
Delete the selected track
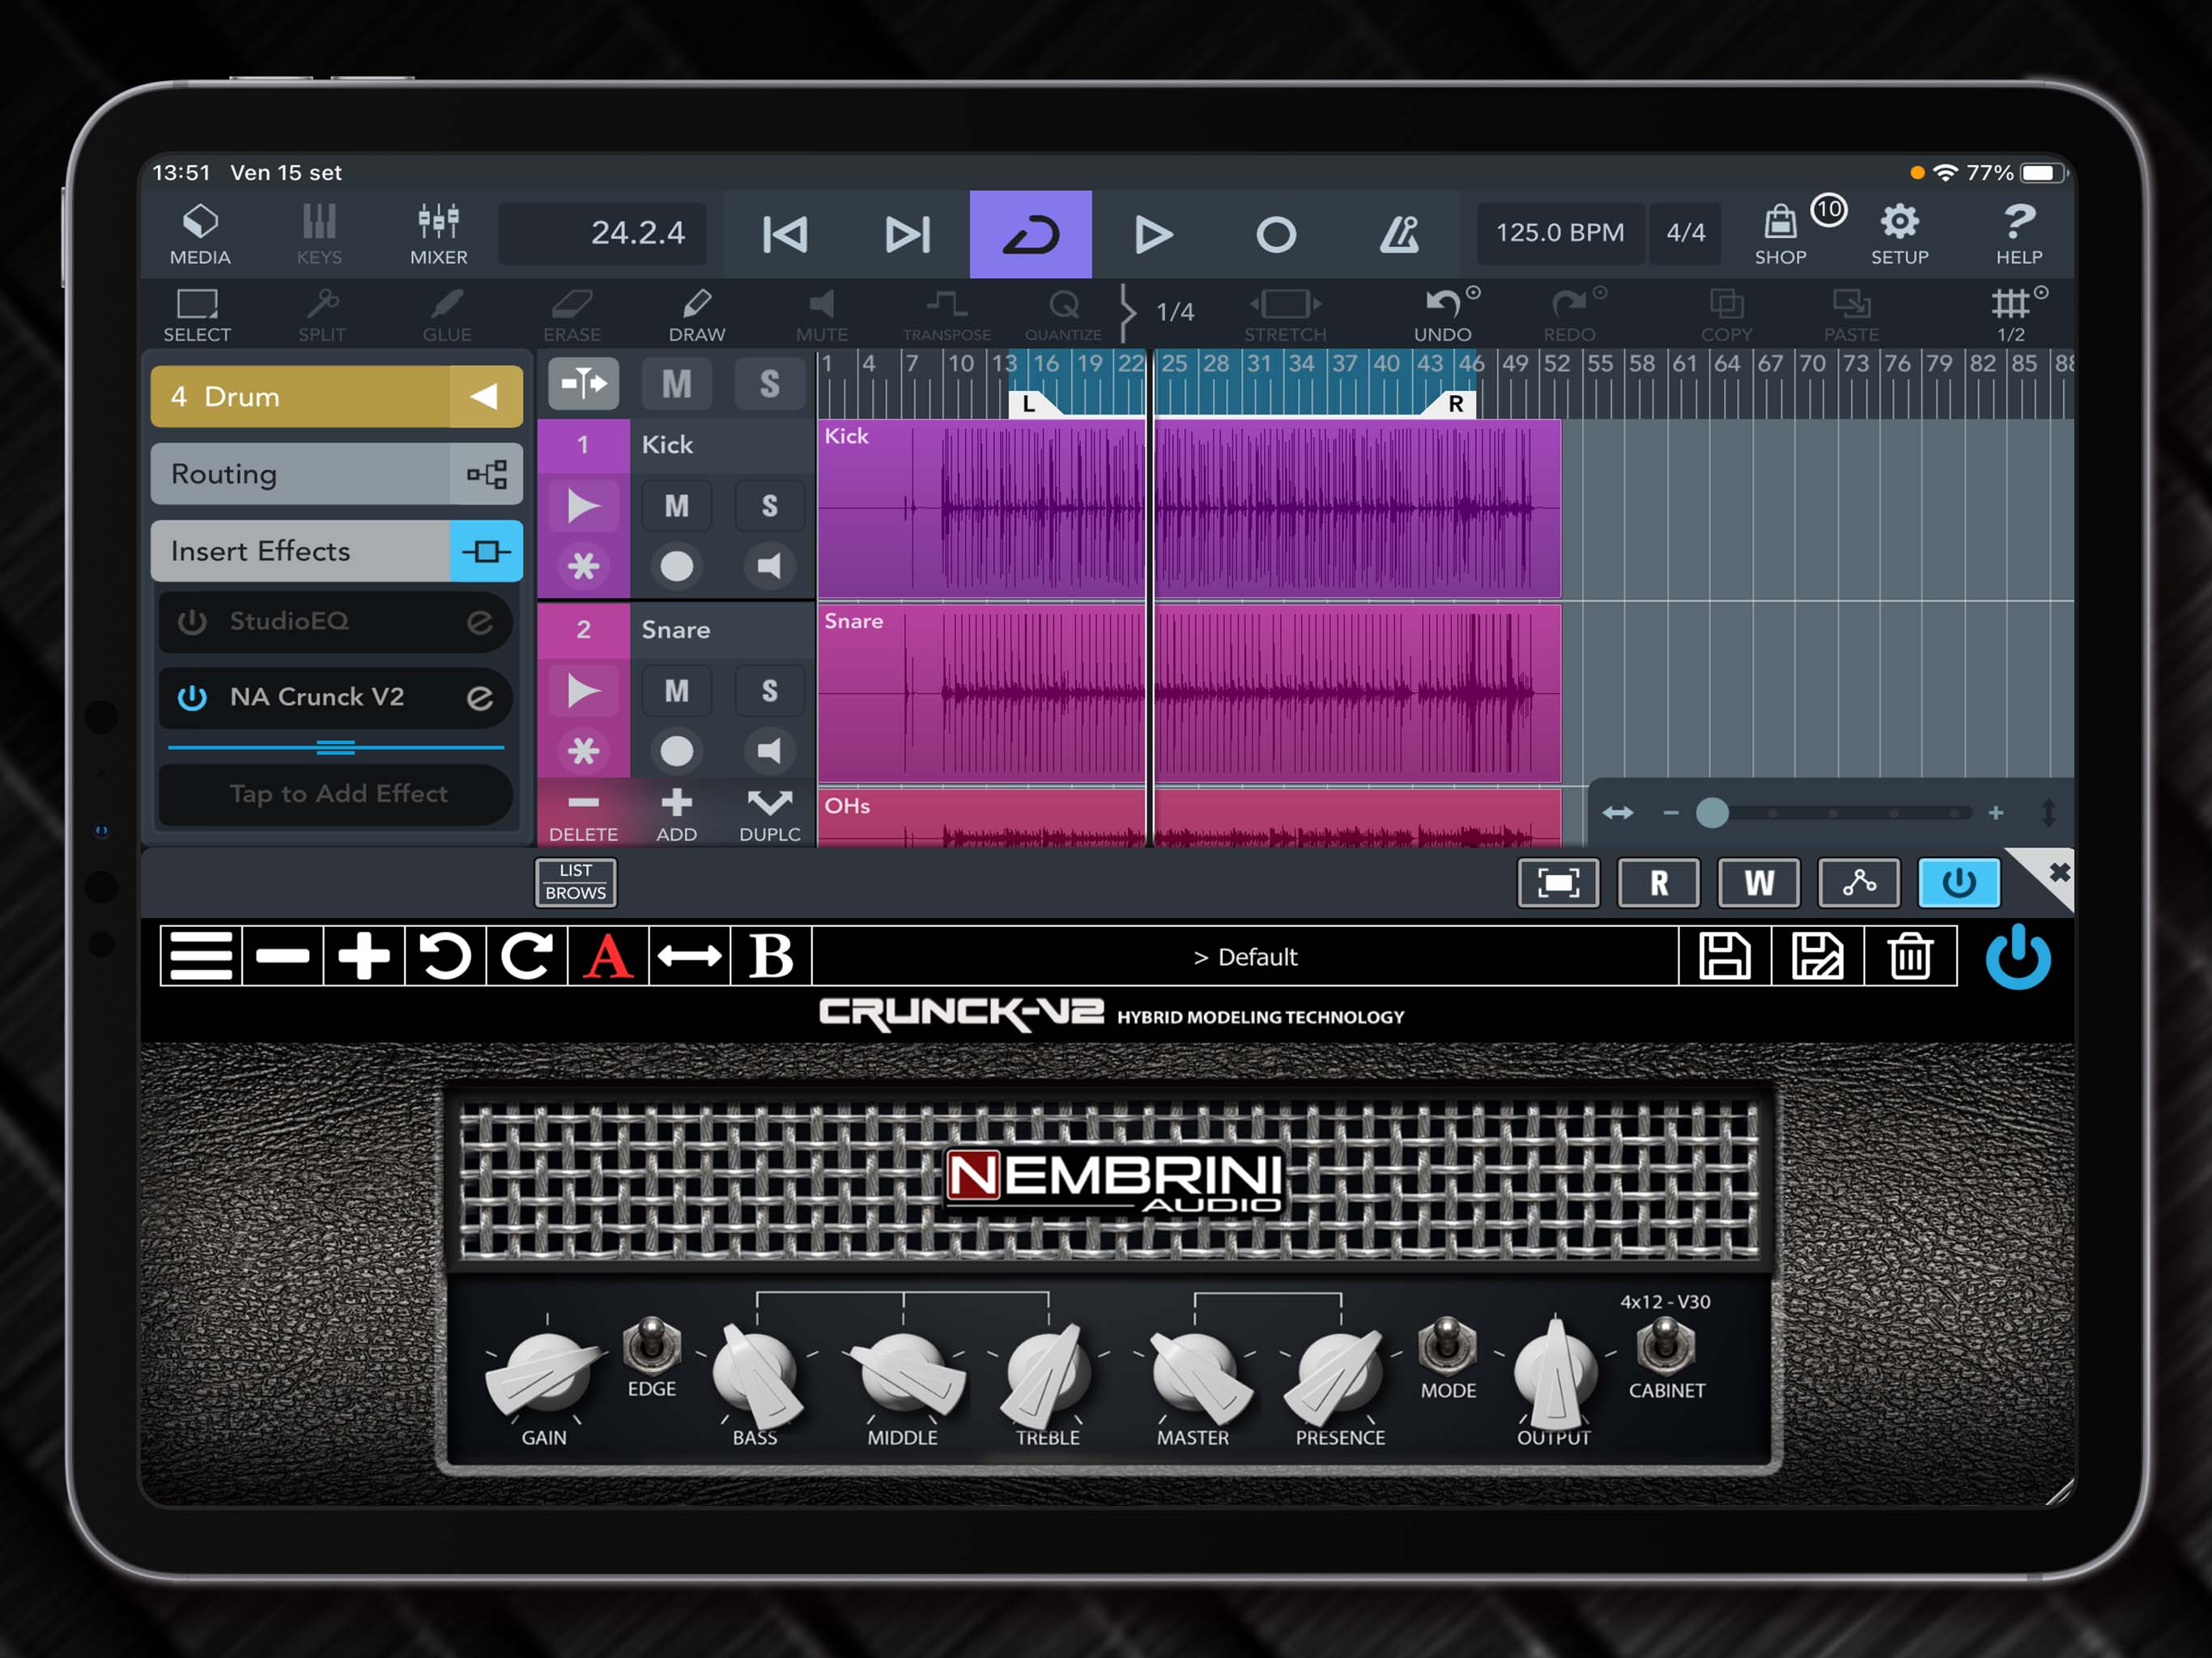[584, 815]
